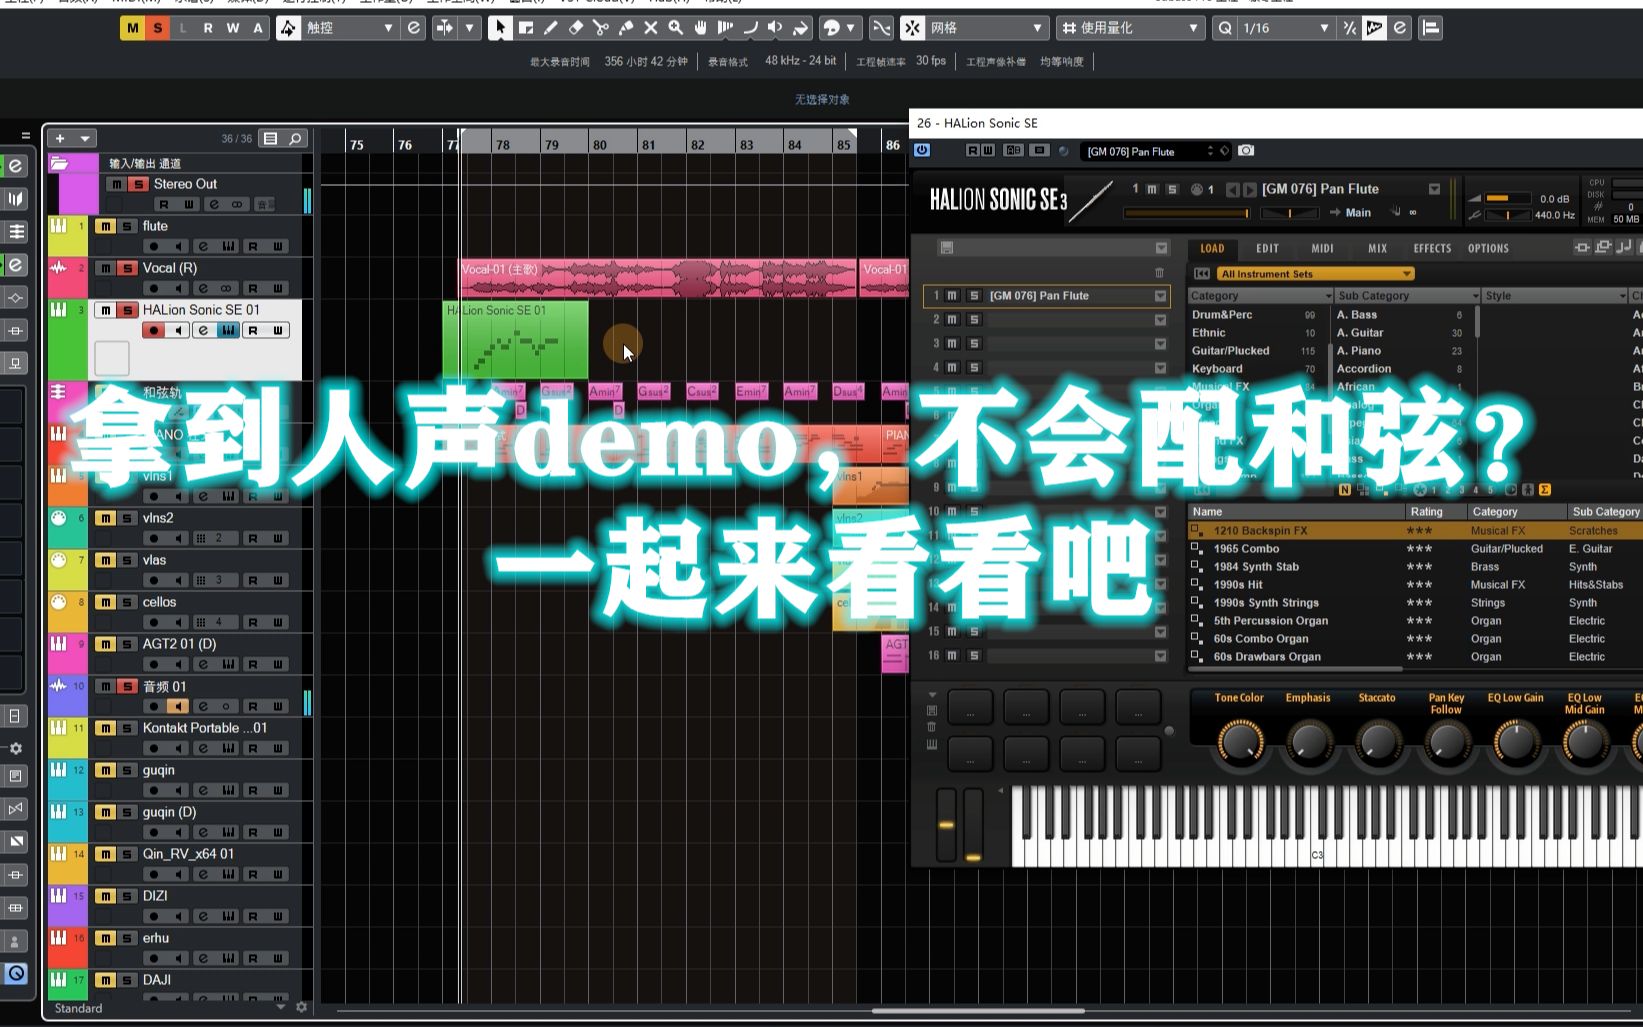Image resolution: width=1643 pixels, height=1027 pixels.
Task: Select the Range Selection tool
Action: [526, 28]
